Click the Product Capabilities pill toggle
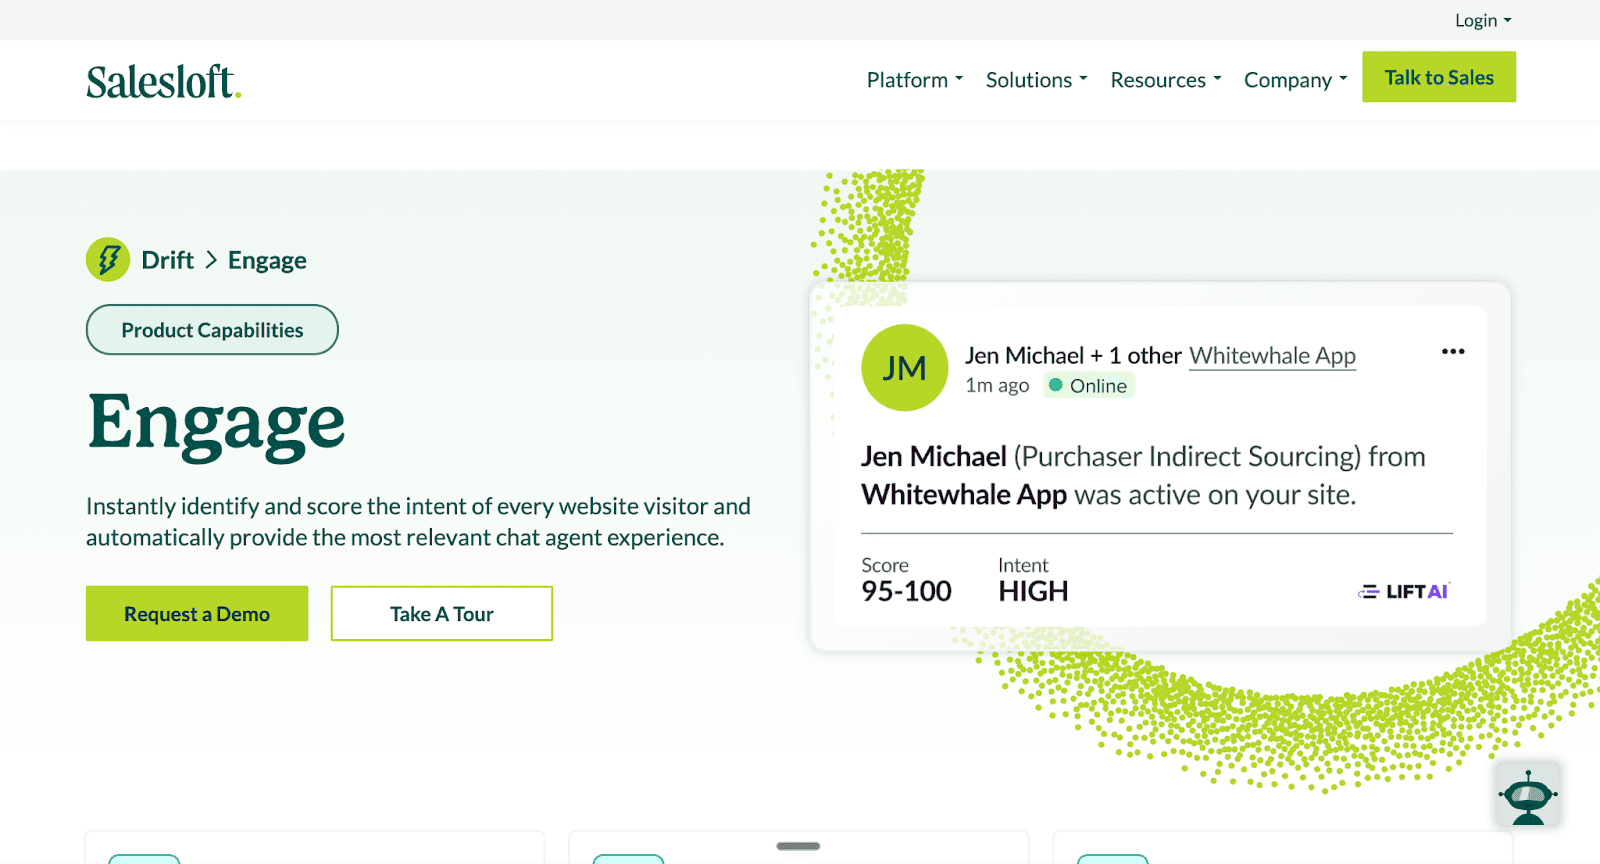This screenshot has width=1600, height=864. pos(211,329)
